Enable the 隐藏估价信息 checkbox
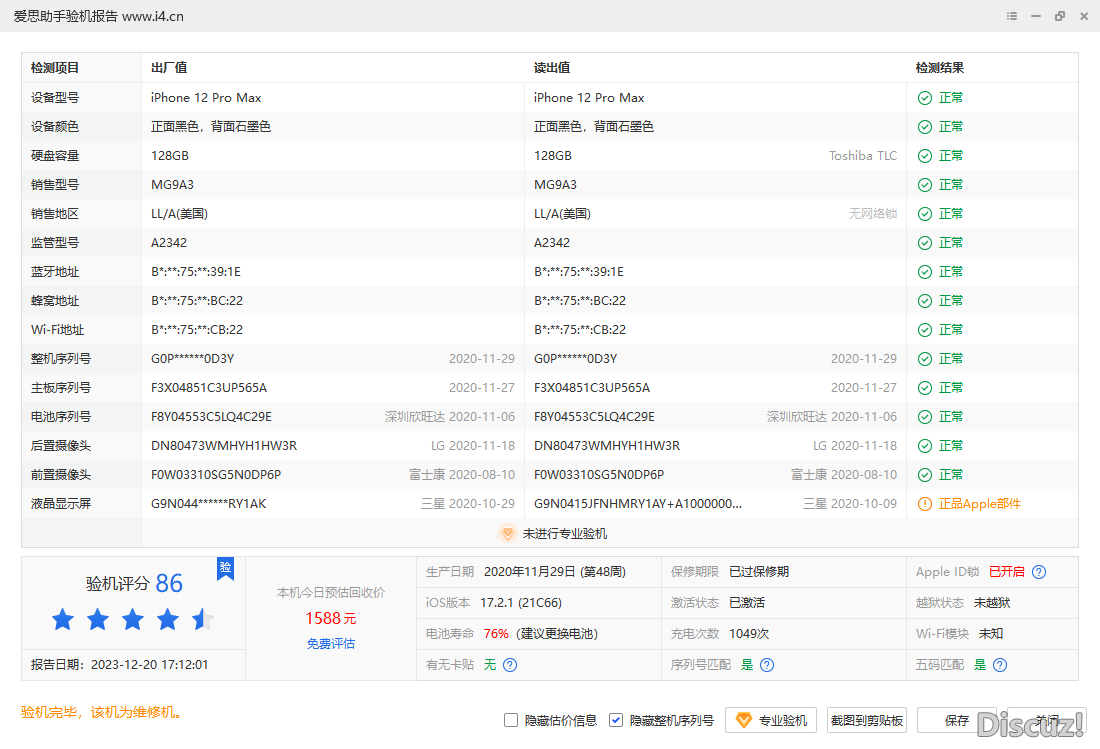Image resolution: width=1100 pixels, height=749 pixels. coord(511,720)
